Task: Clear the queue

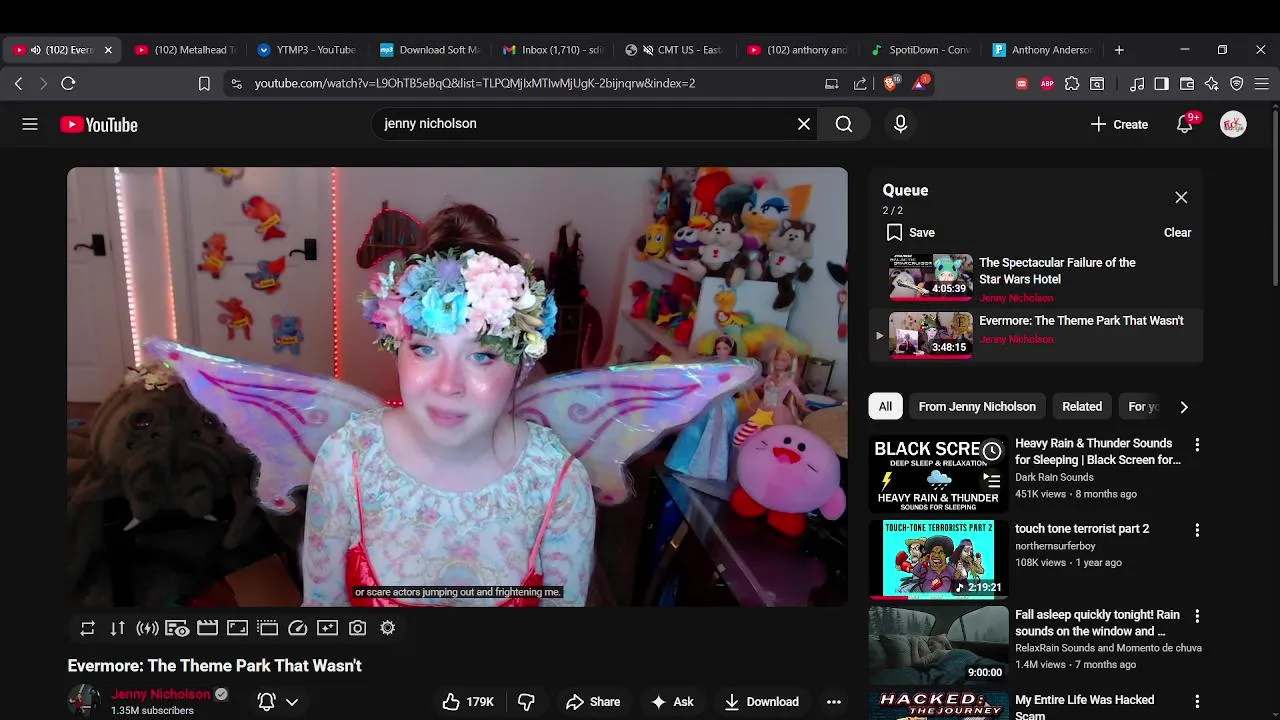Action: [x=1177, y=233]
